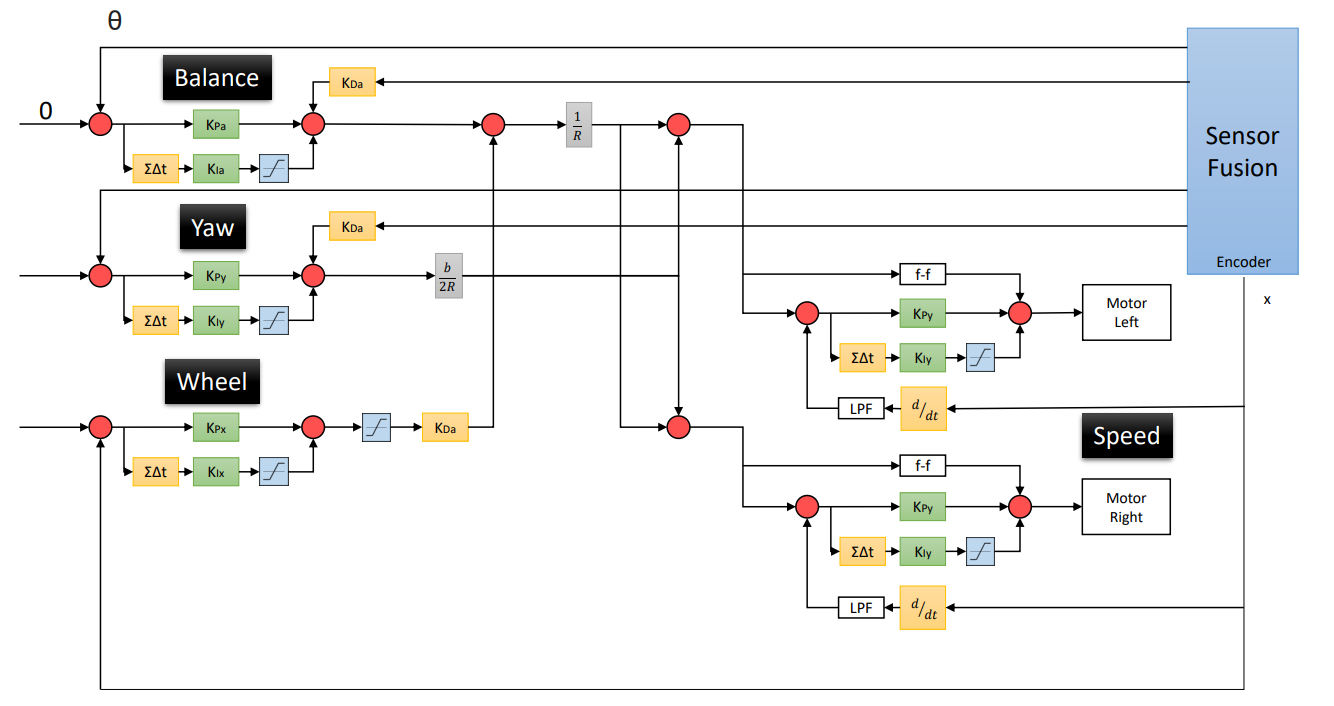Click the Wheel section button

[212, 381]
